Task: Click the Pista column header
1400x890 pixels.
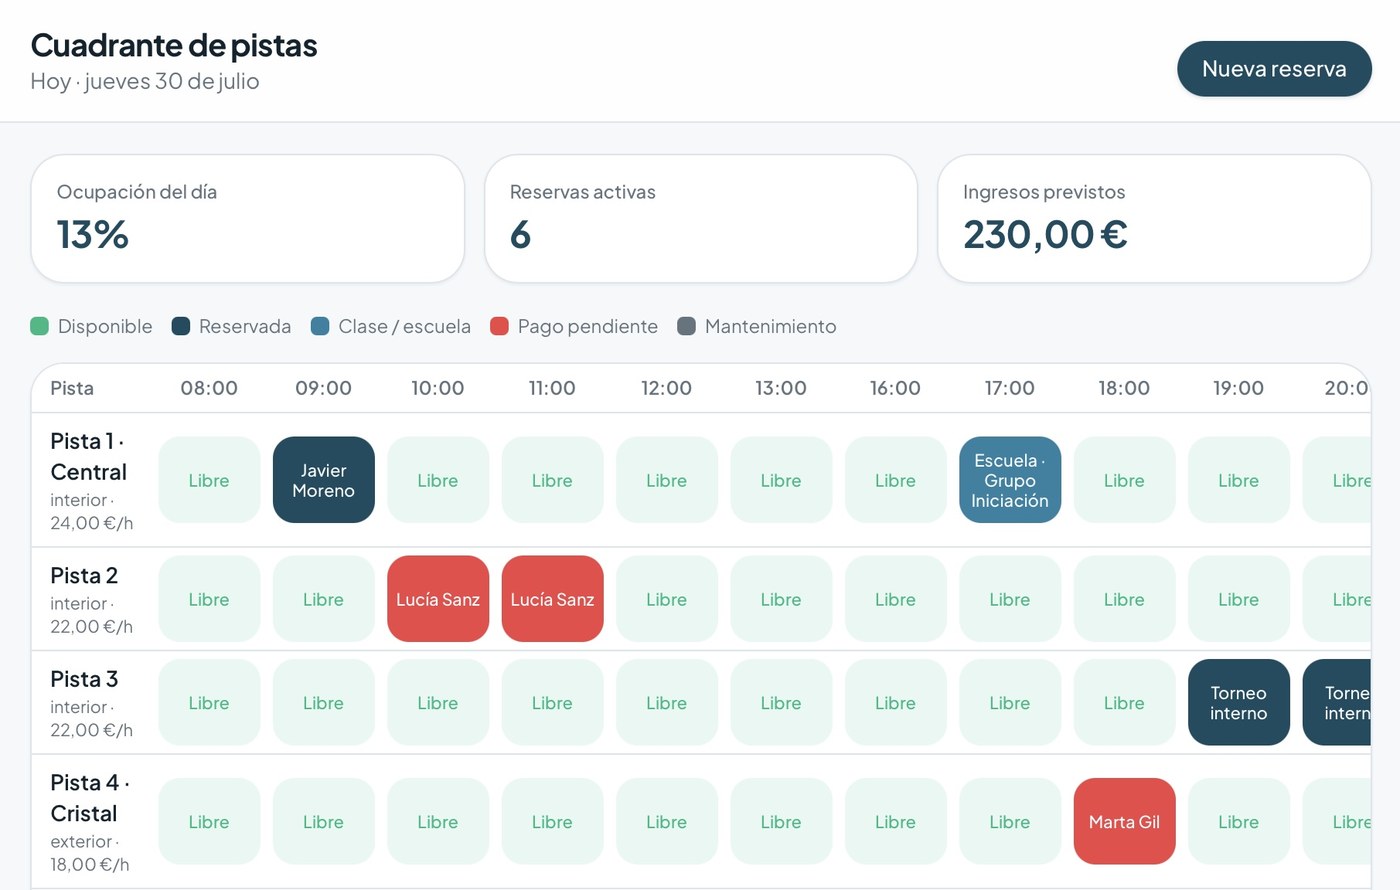Action: pos(72,388)
